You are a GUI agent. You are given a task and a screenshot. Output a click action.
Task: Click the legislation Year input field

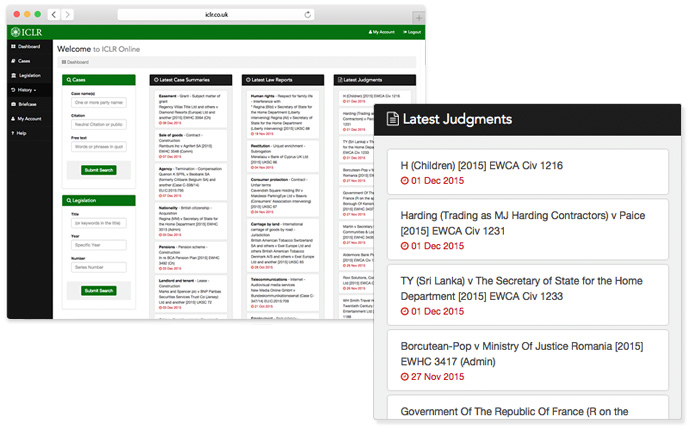(x=98, y=246)
